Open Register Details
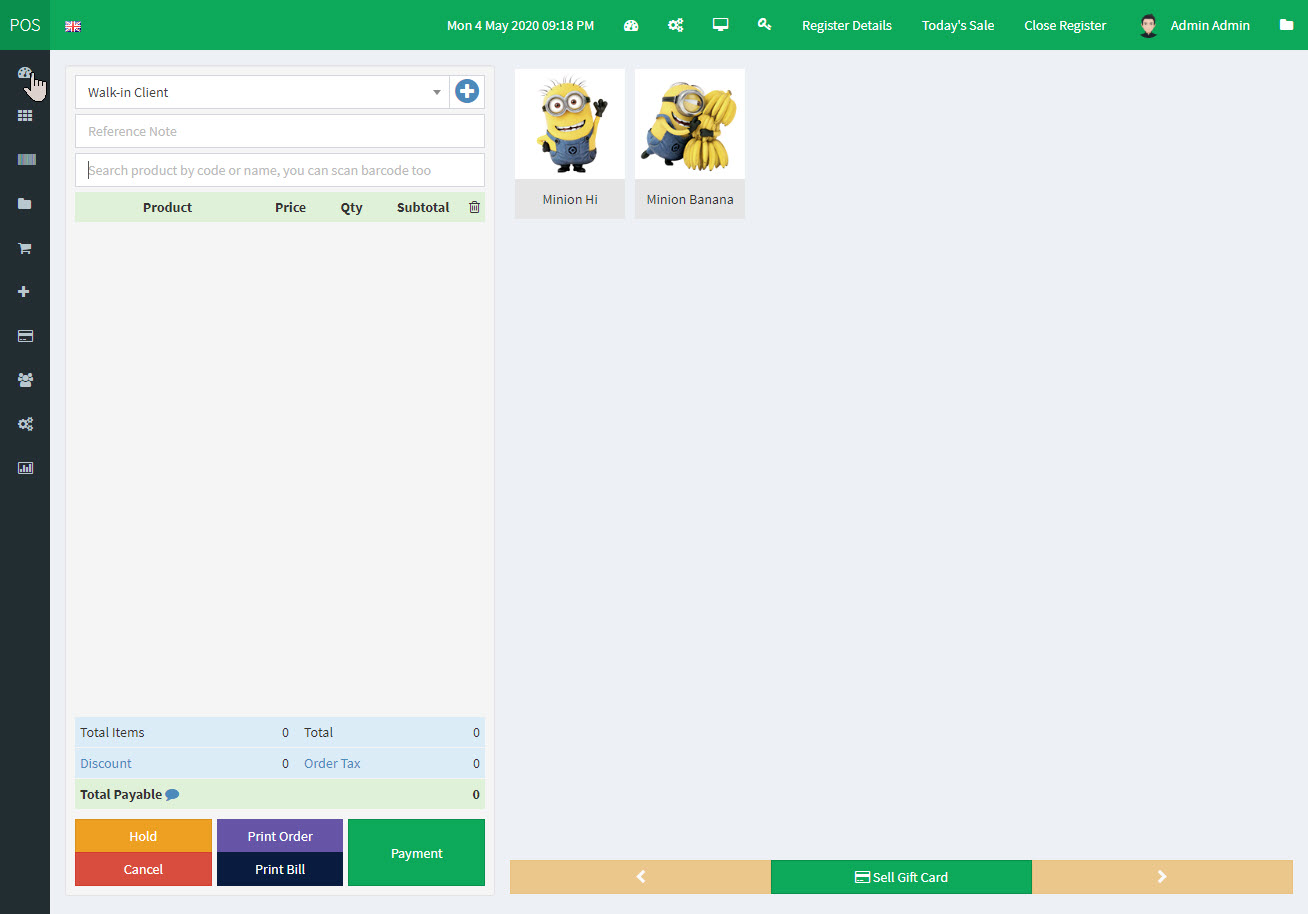The image size is (1308, 914). point(847,25)
